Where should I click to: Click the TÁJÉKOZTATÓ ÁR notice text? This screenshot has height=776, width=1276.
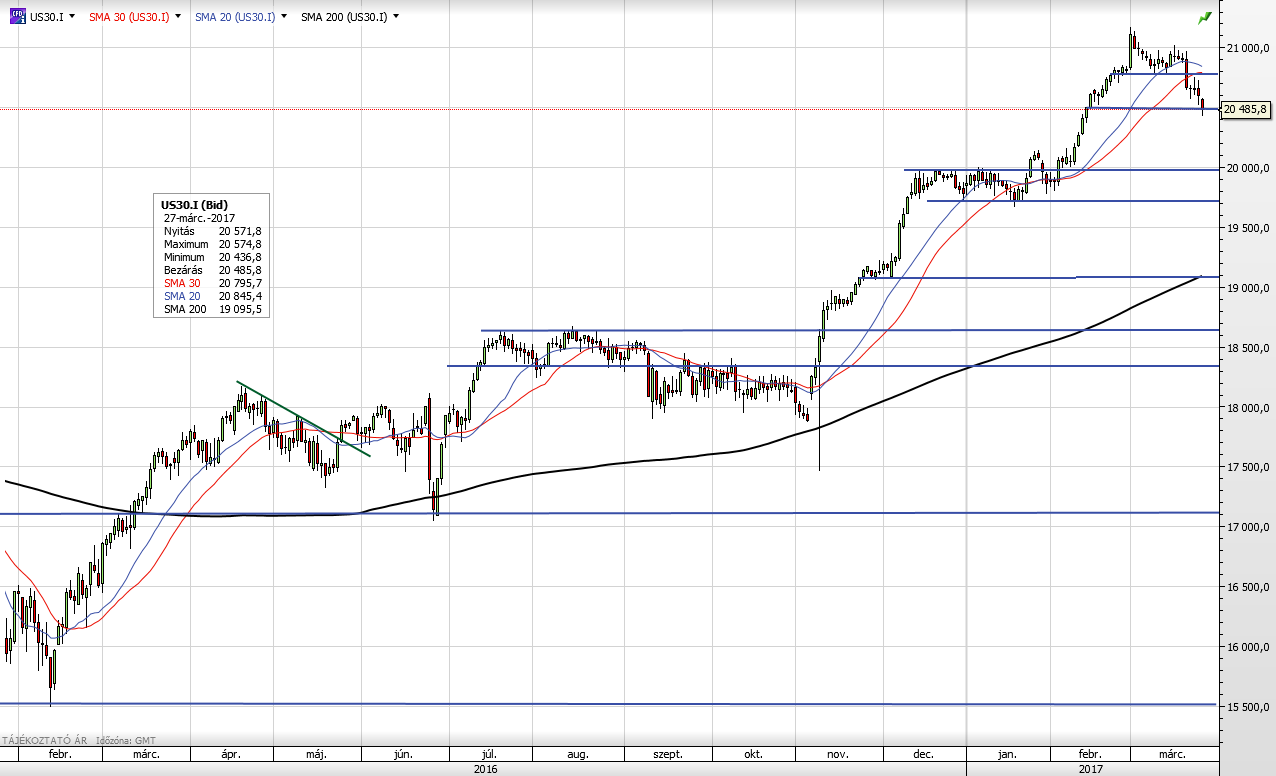(43, 741)
